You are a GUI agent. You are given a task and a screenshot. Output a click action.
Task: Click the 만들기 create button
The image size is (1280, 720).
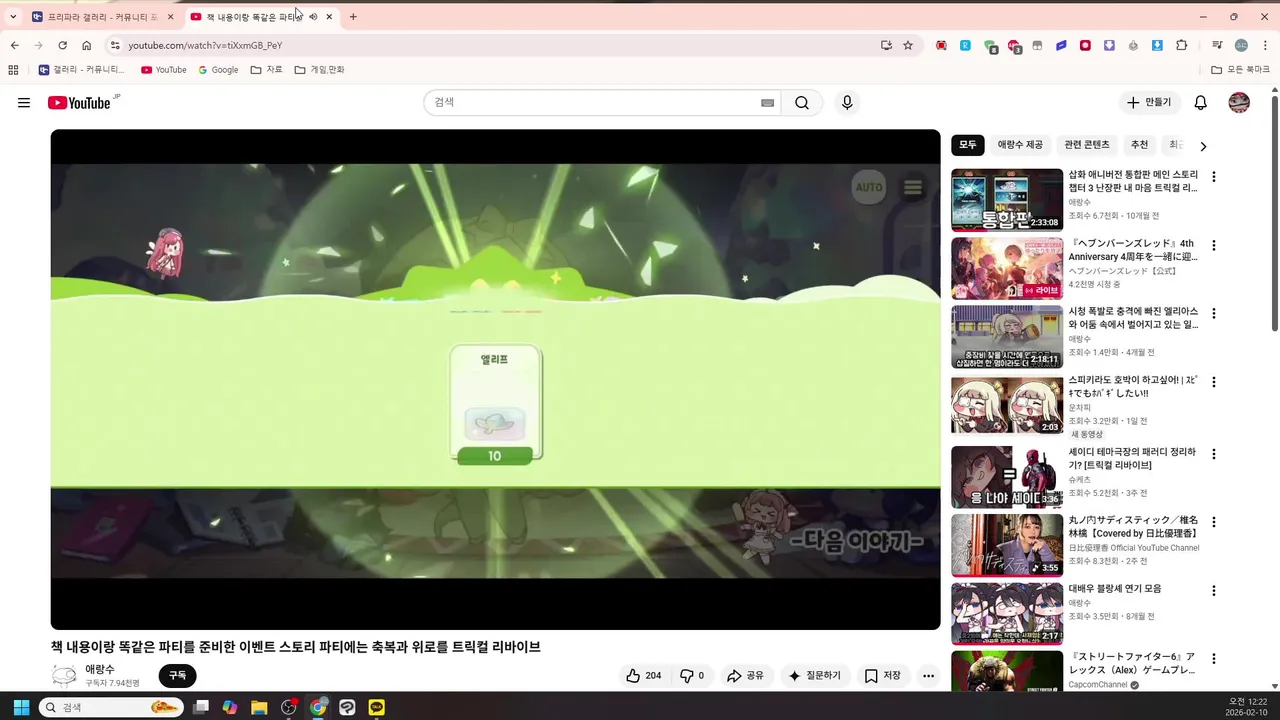(1149, 103)
